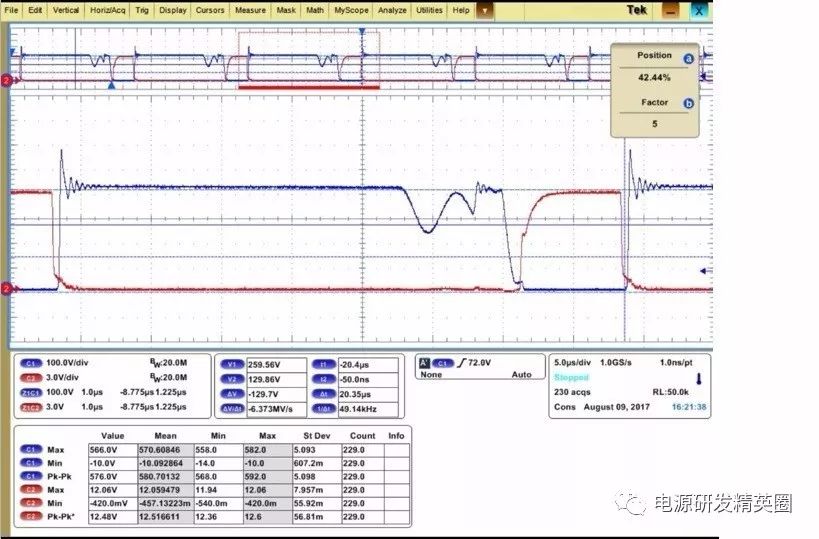Image resolution: width=819 pixels, height=539 pixels.
Task: Click the Z1C1 zoom channel badge
Action: (30, 394)
